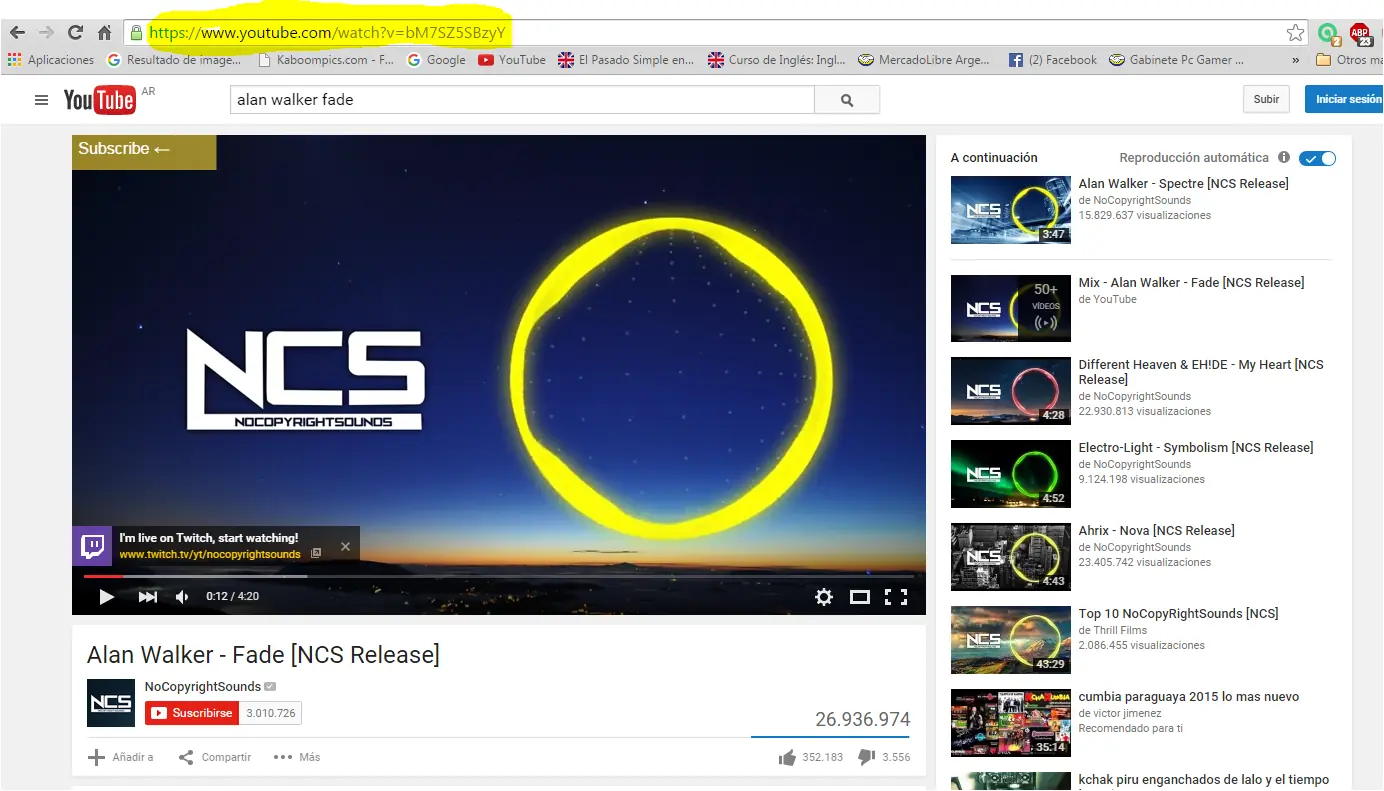Open the browser home page icon
1384x791 pixels.
pyautogui.click(x=104, y=33)
